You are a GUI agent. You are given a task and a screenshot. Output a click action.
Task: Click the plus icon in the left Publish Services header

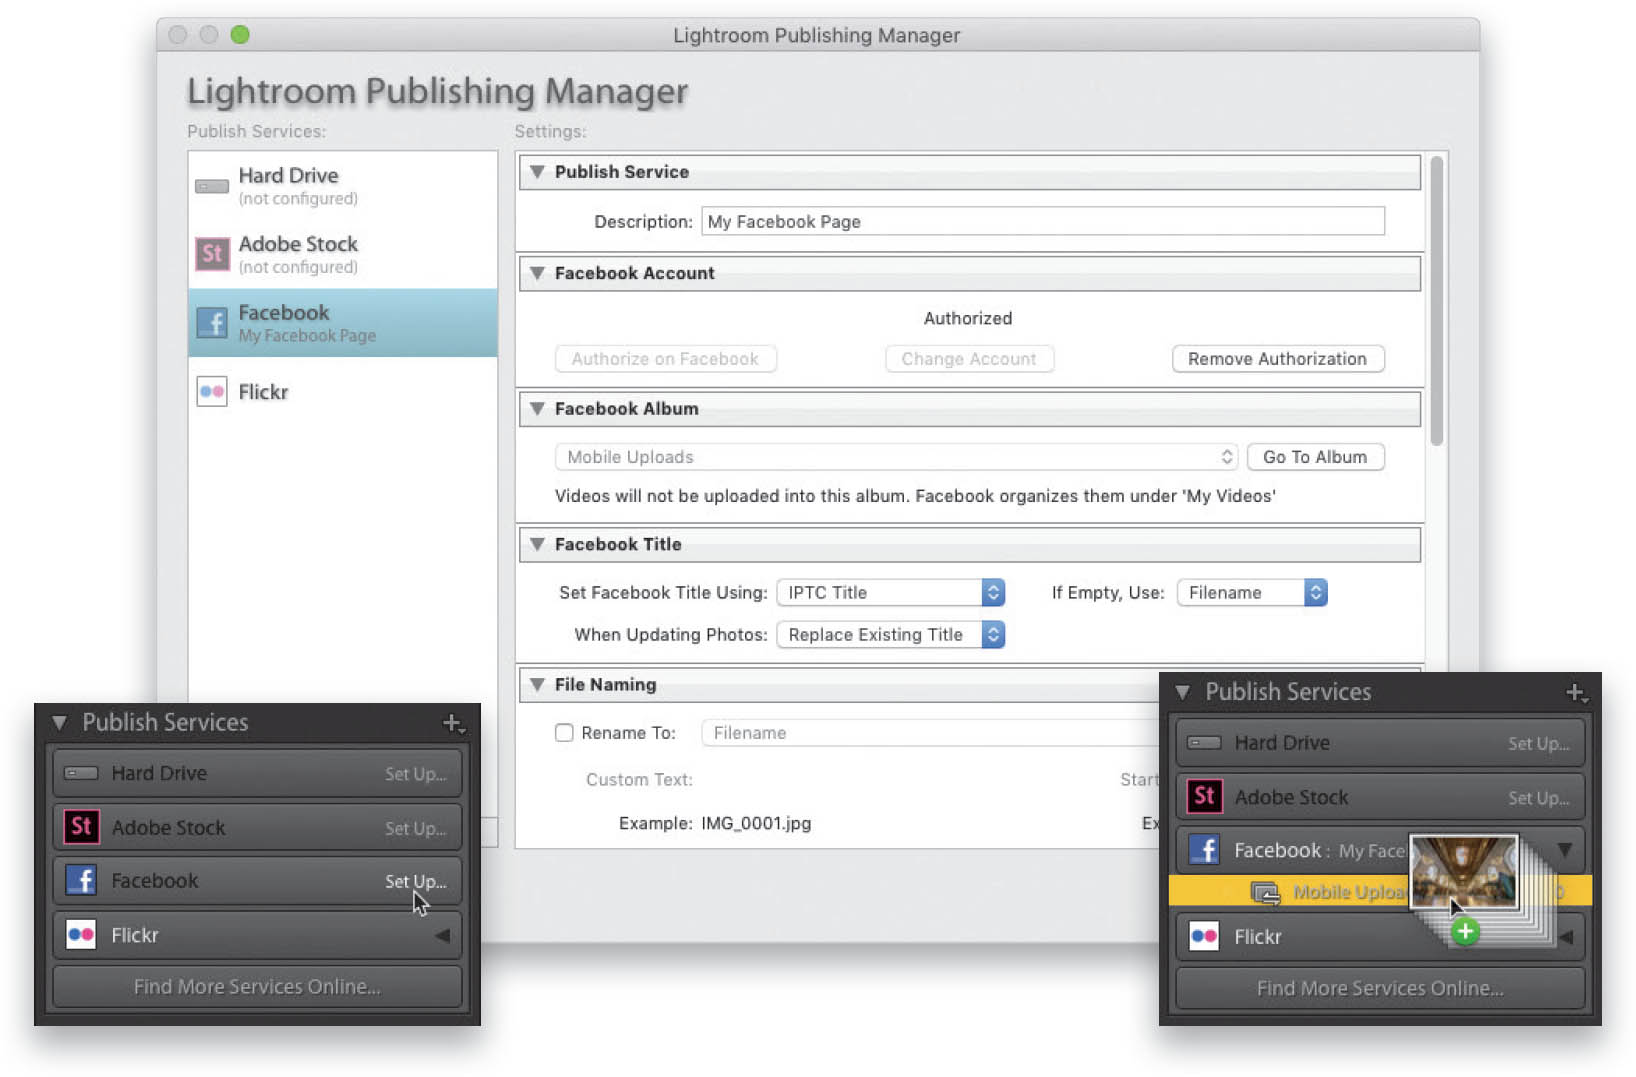(x=453, y=723)
